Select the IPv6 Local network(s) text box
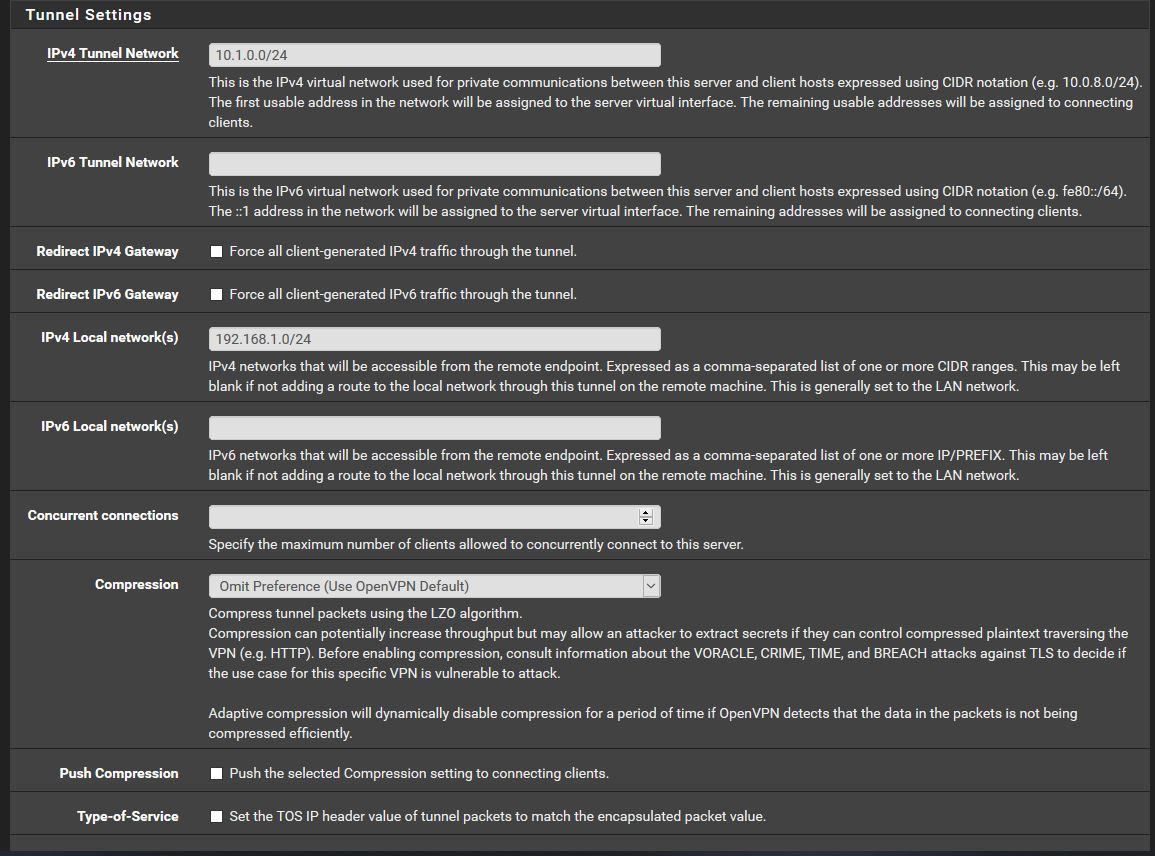The width and height of the screenshot is (1155, 856). 434,428
